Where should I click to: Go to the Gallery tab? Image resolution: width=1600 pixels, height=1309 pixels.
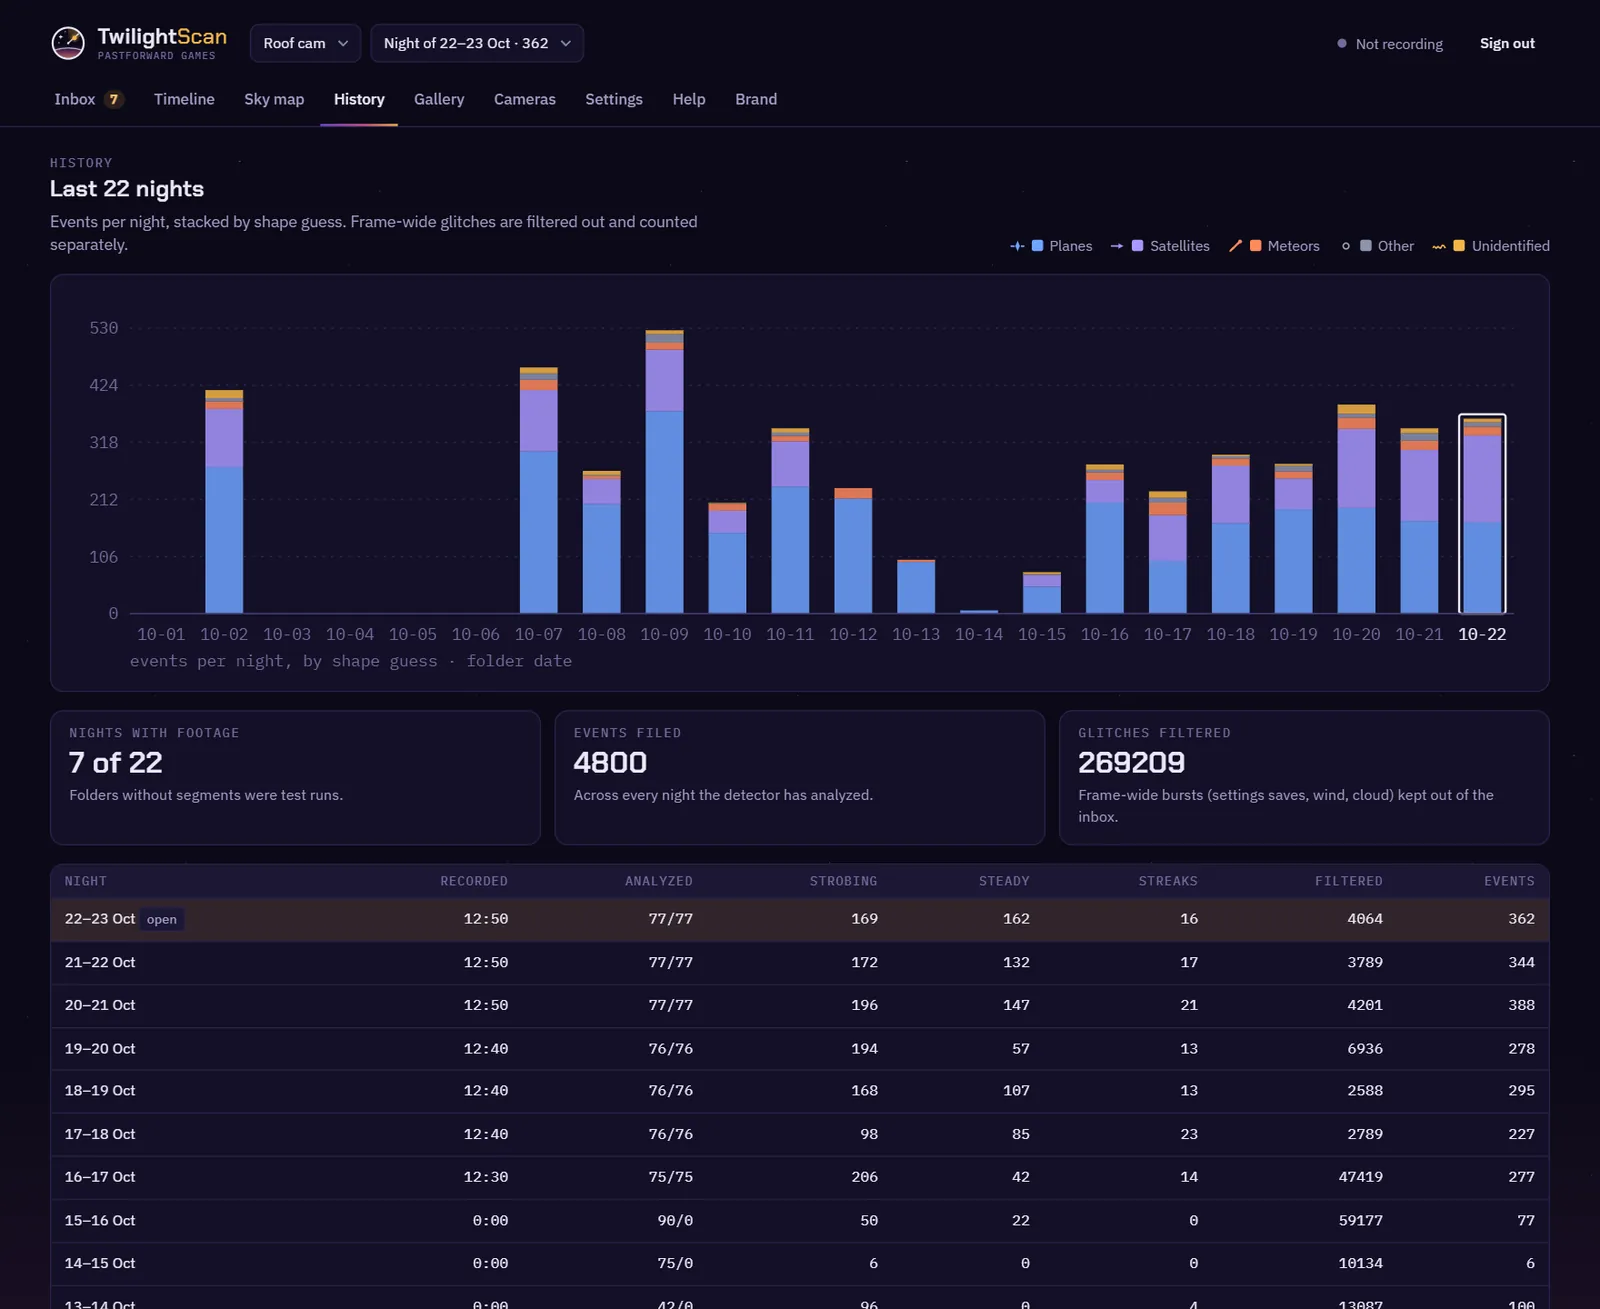[x=439, y=99]
